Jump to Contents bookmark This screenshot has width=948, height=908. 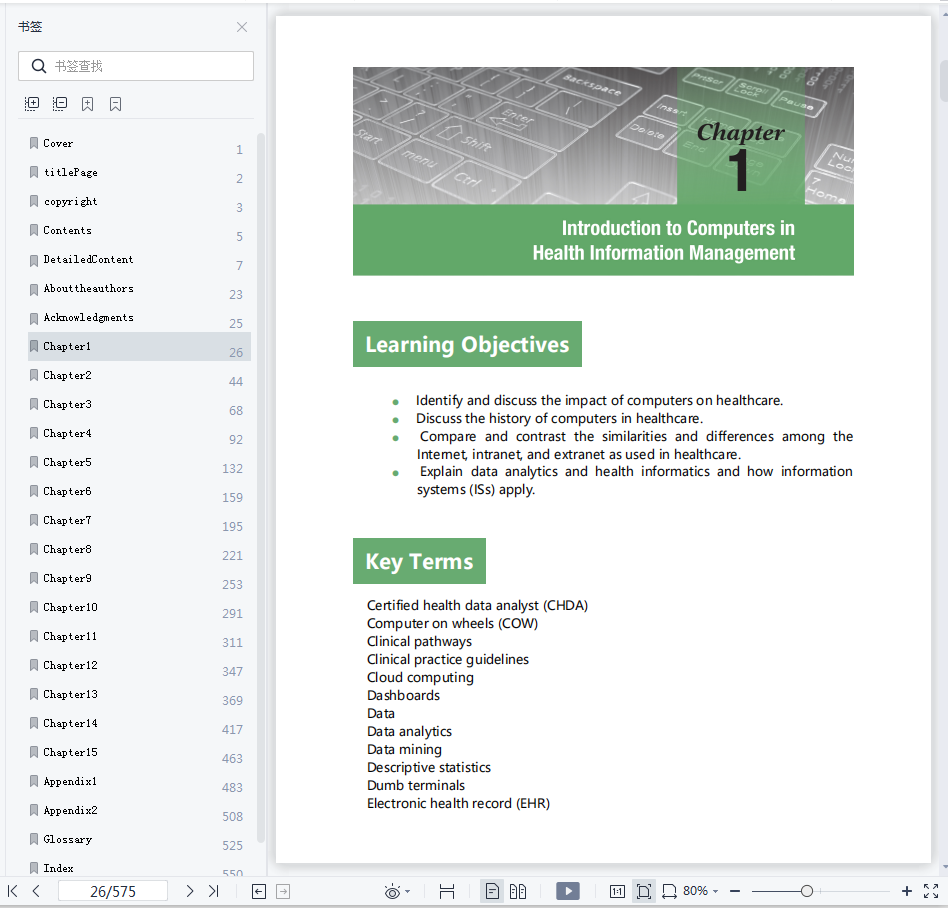pos(139,230)
